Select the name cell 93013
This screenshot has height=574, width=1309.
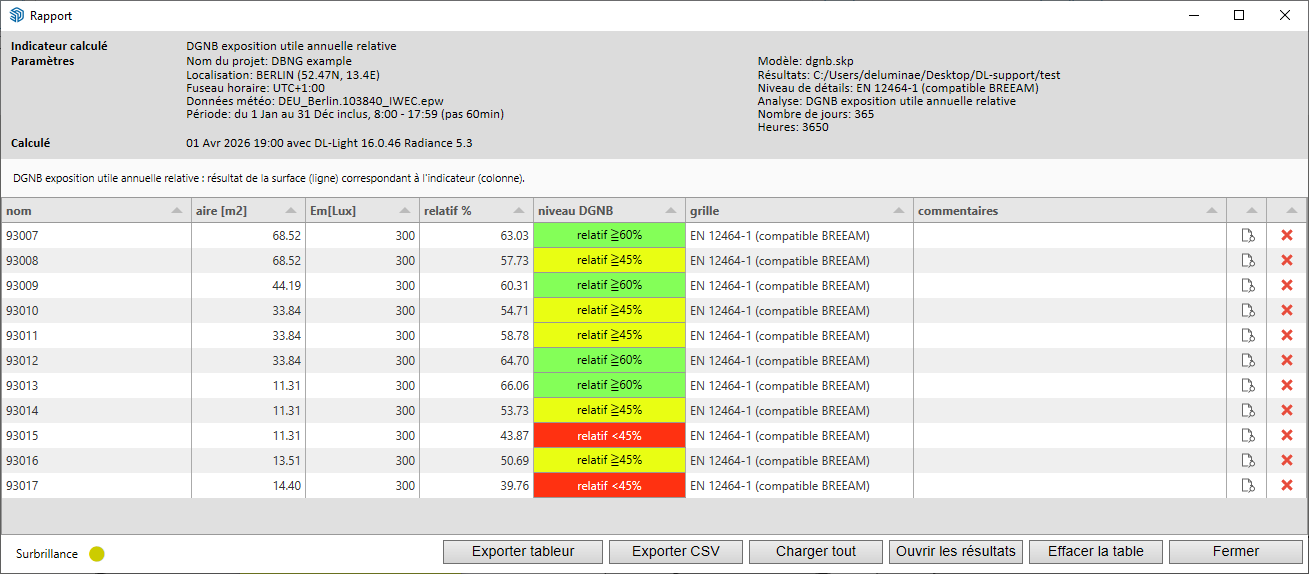(96, 386)
